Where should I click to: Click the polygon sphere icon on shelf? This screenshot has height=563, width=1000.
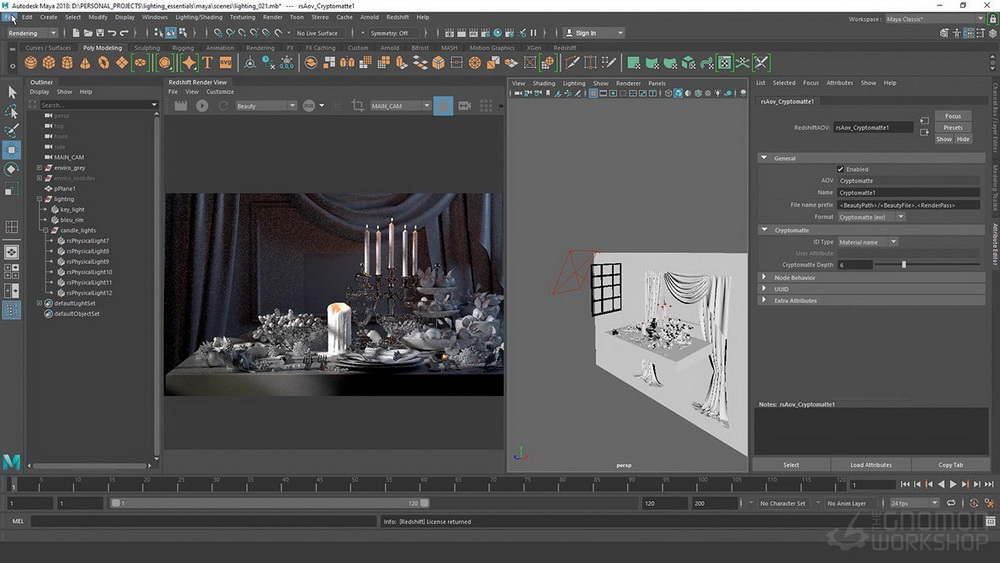coord(31,62)
